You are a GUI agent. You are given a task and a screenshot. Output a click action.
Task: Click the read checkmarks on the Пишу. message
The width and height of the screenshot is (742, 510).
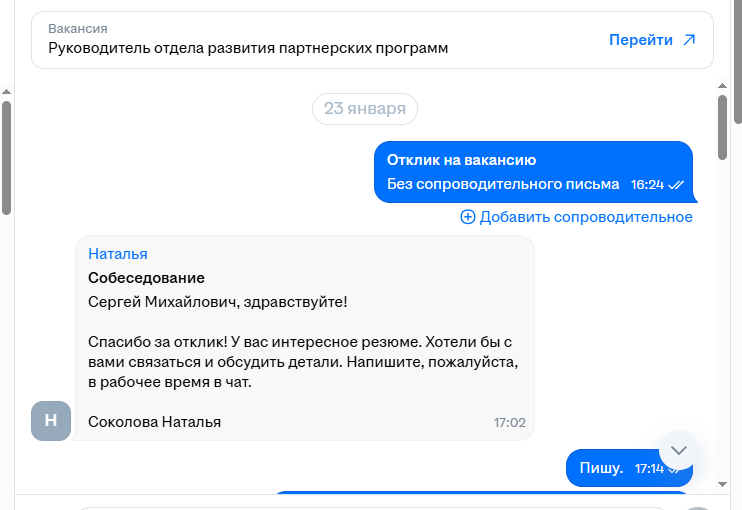[x=675, y=467]
